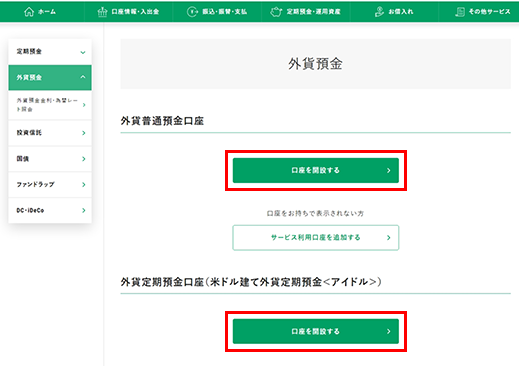Click the 外貨定期預金口座(米ドル建て外貨定期預金<アイドル>) heading

[x=251, y=282]
